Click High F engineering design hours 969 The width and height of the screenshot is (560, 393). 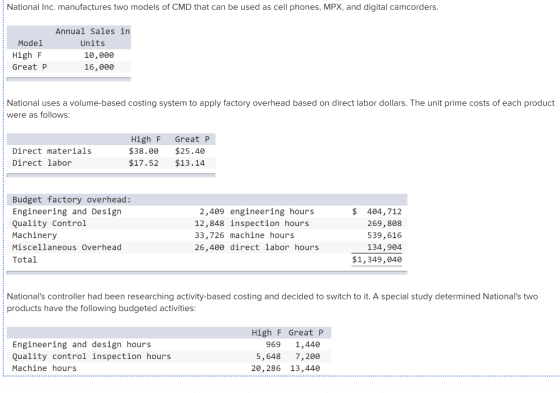click(x=273, y=344)
